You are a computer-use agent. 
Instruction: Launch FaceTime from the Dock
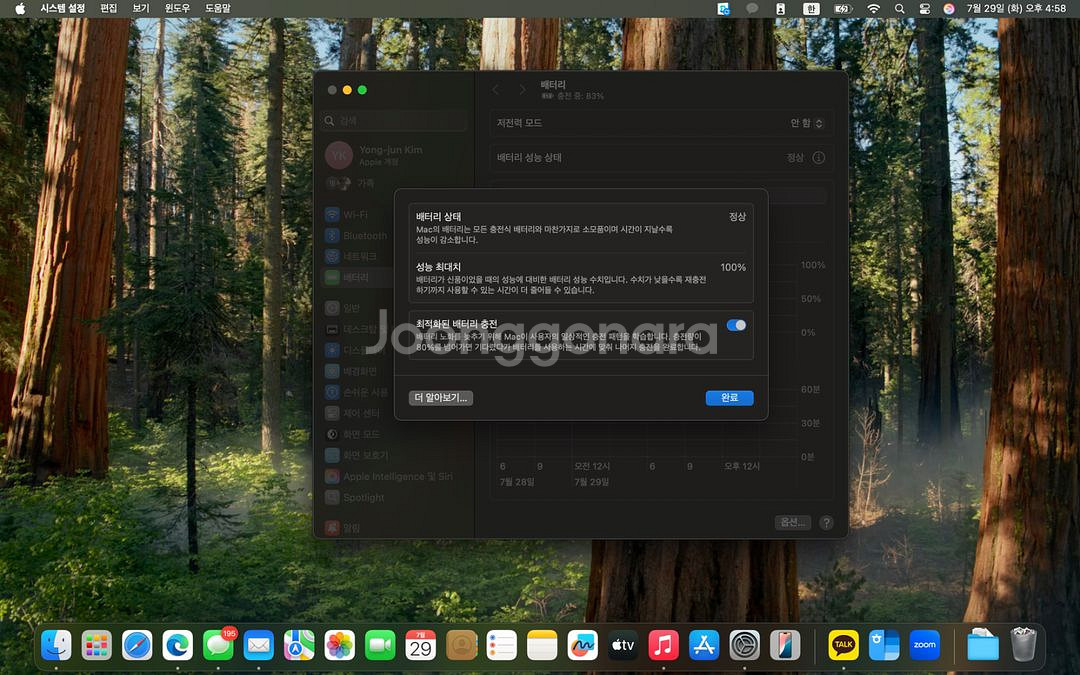click(x=380, y=645)
